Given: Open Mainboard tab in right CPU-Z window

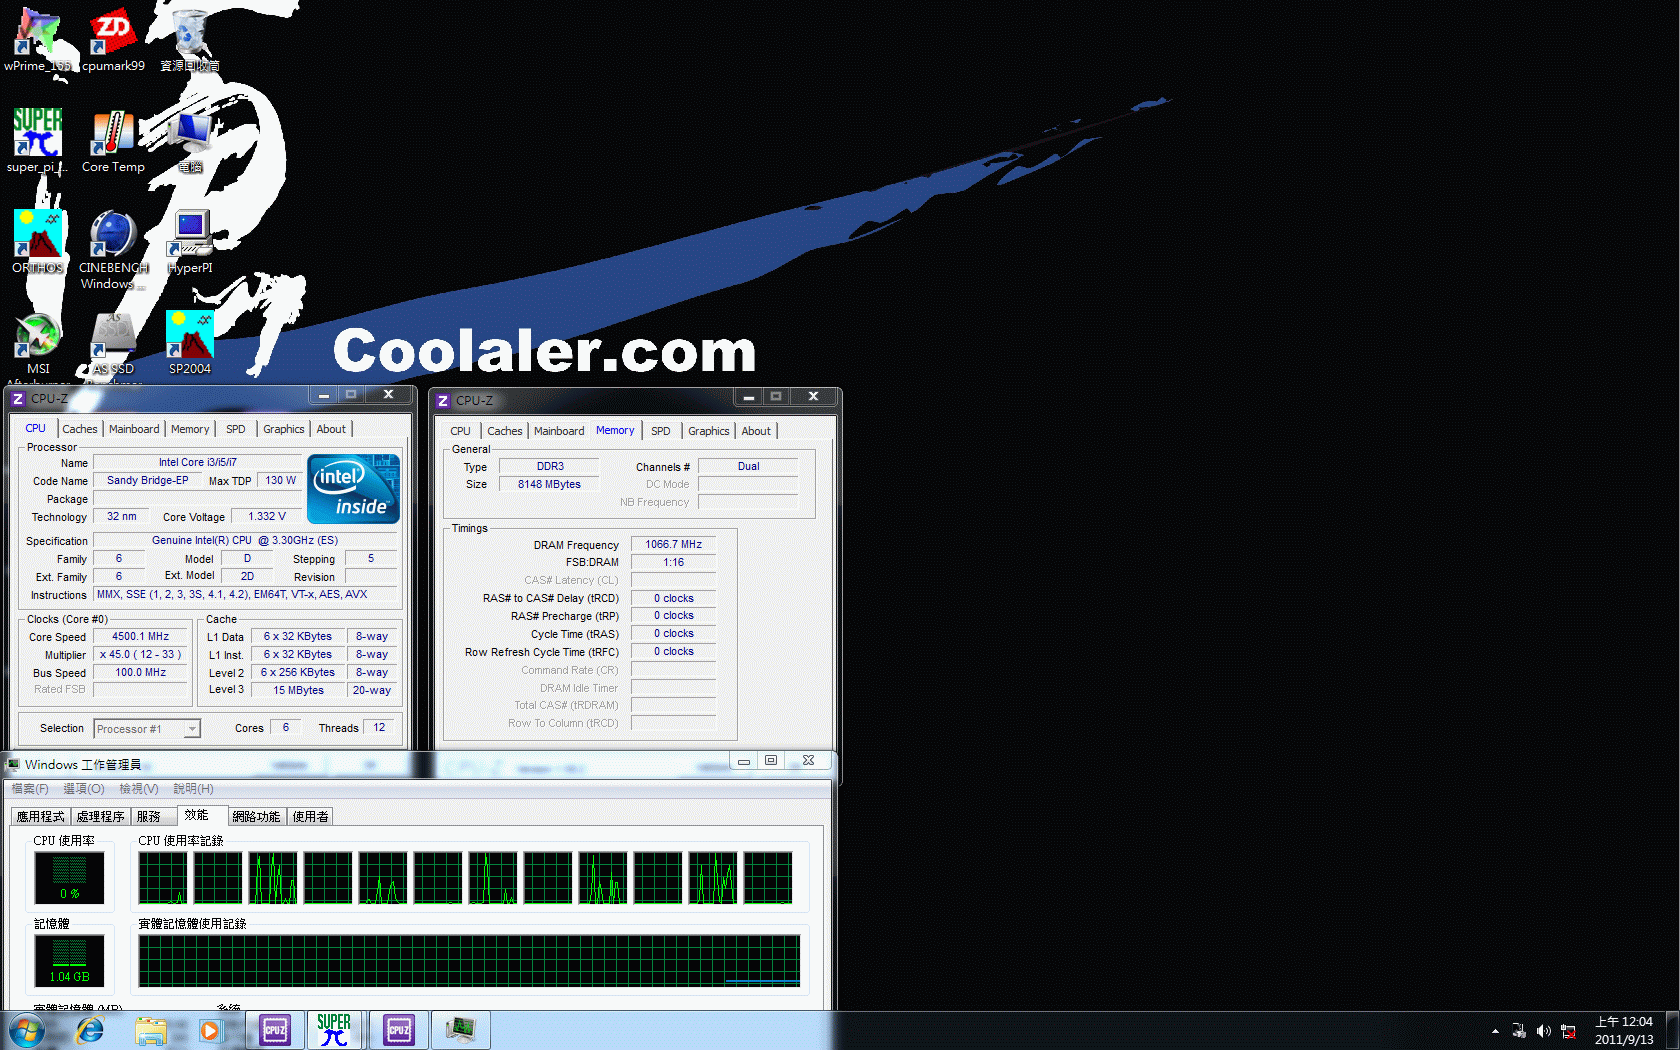Looking at the screenshot, I should tap(559, 431).
